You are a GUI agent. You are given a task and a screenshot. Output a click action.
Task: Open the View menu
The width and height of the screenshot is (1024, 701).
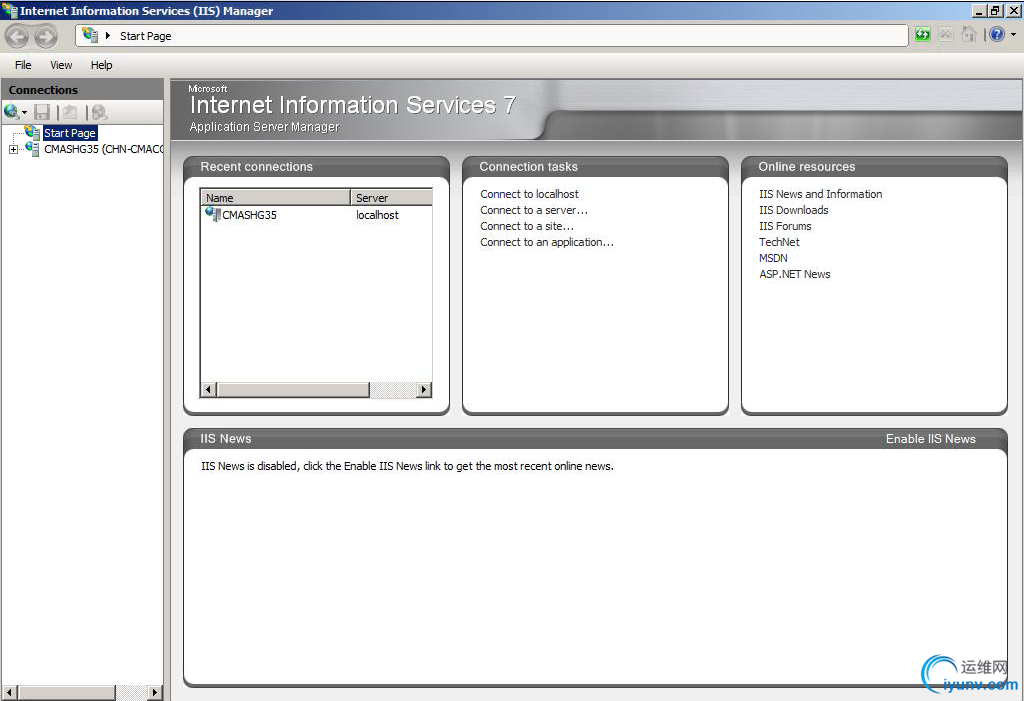click(61, 65)
